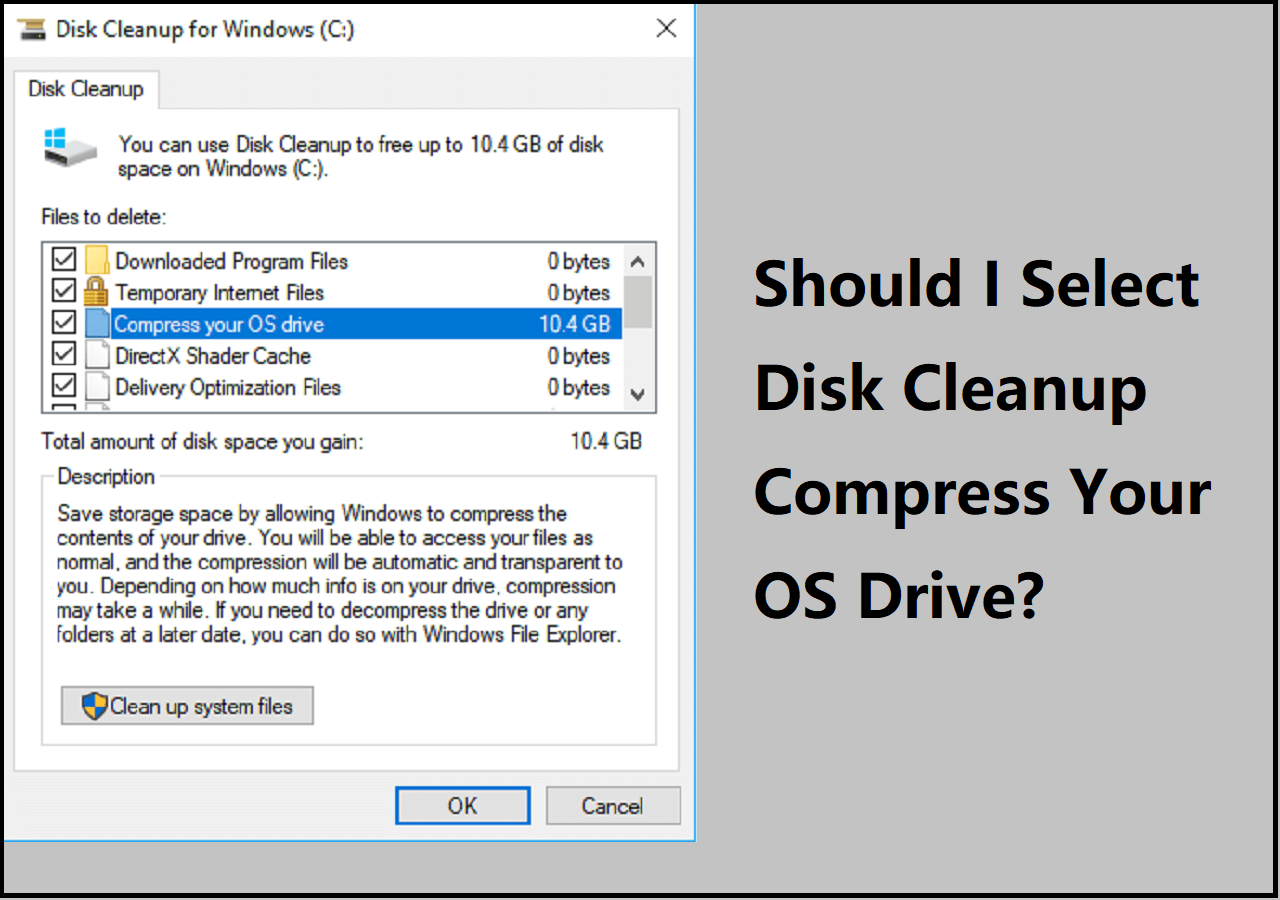Click the Cancel button

coord(612,806)
